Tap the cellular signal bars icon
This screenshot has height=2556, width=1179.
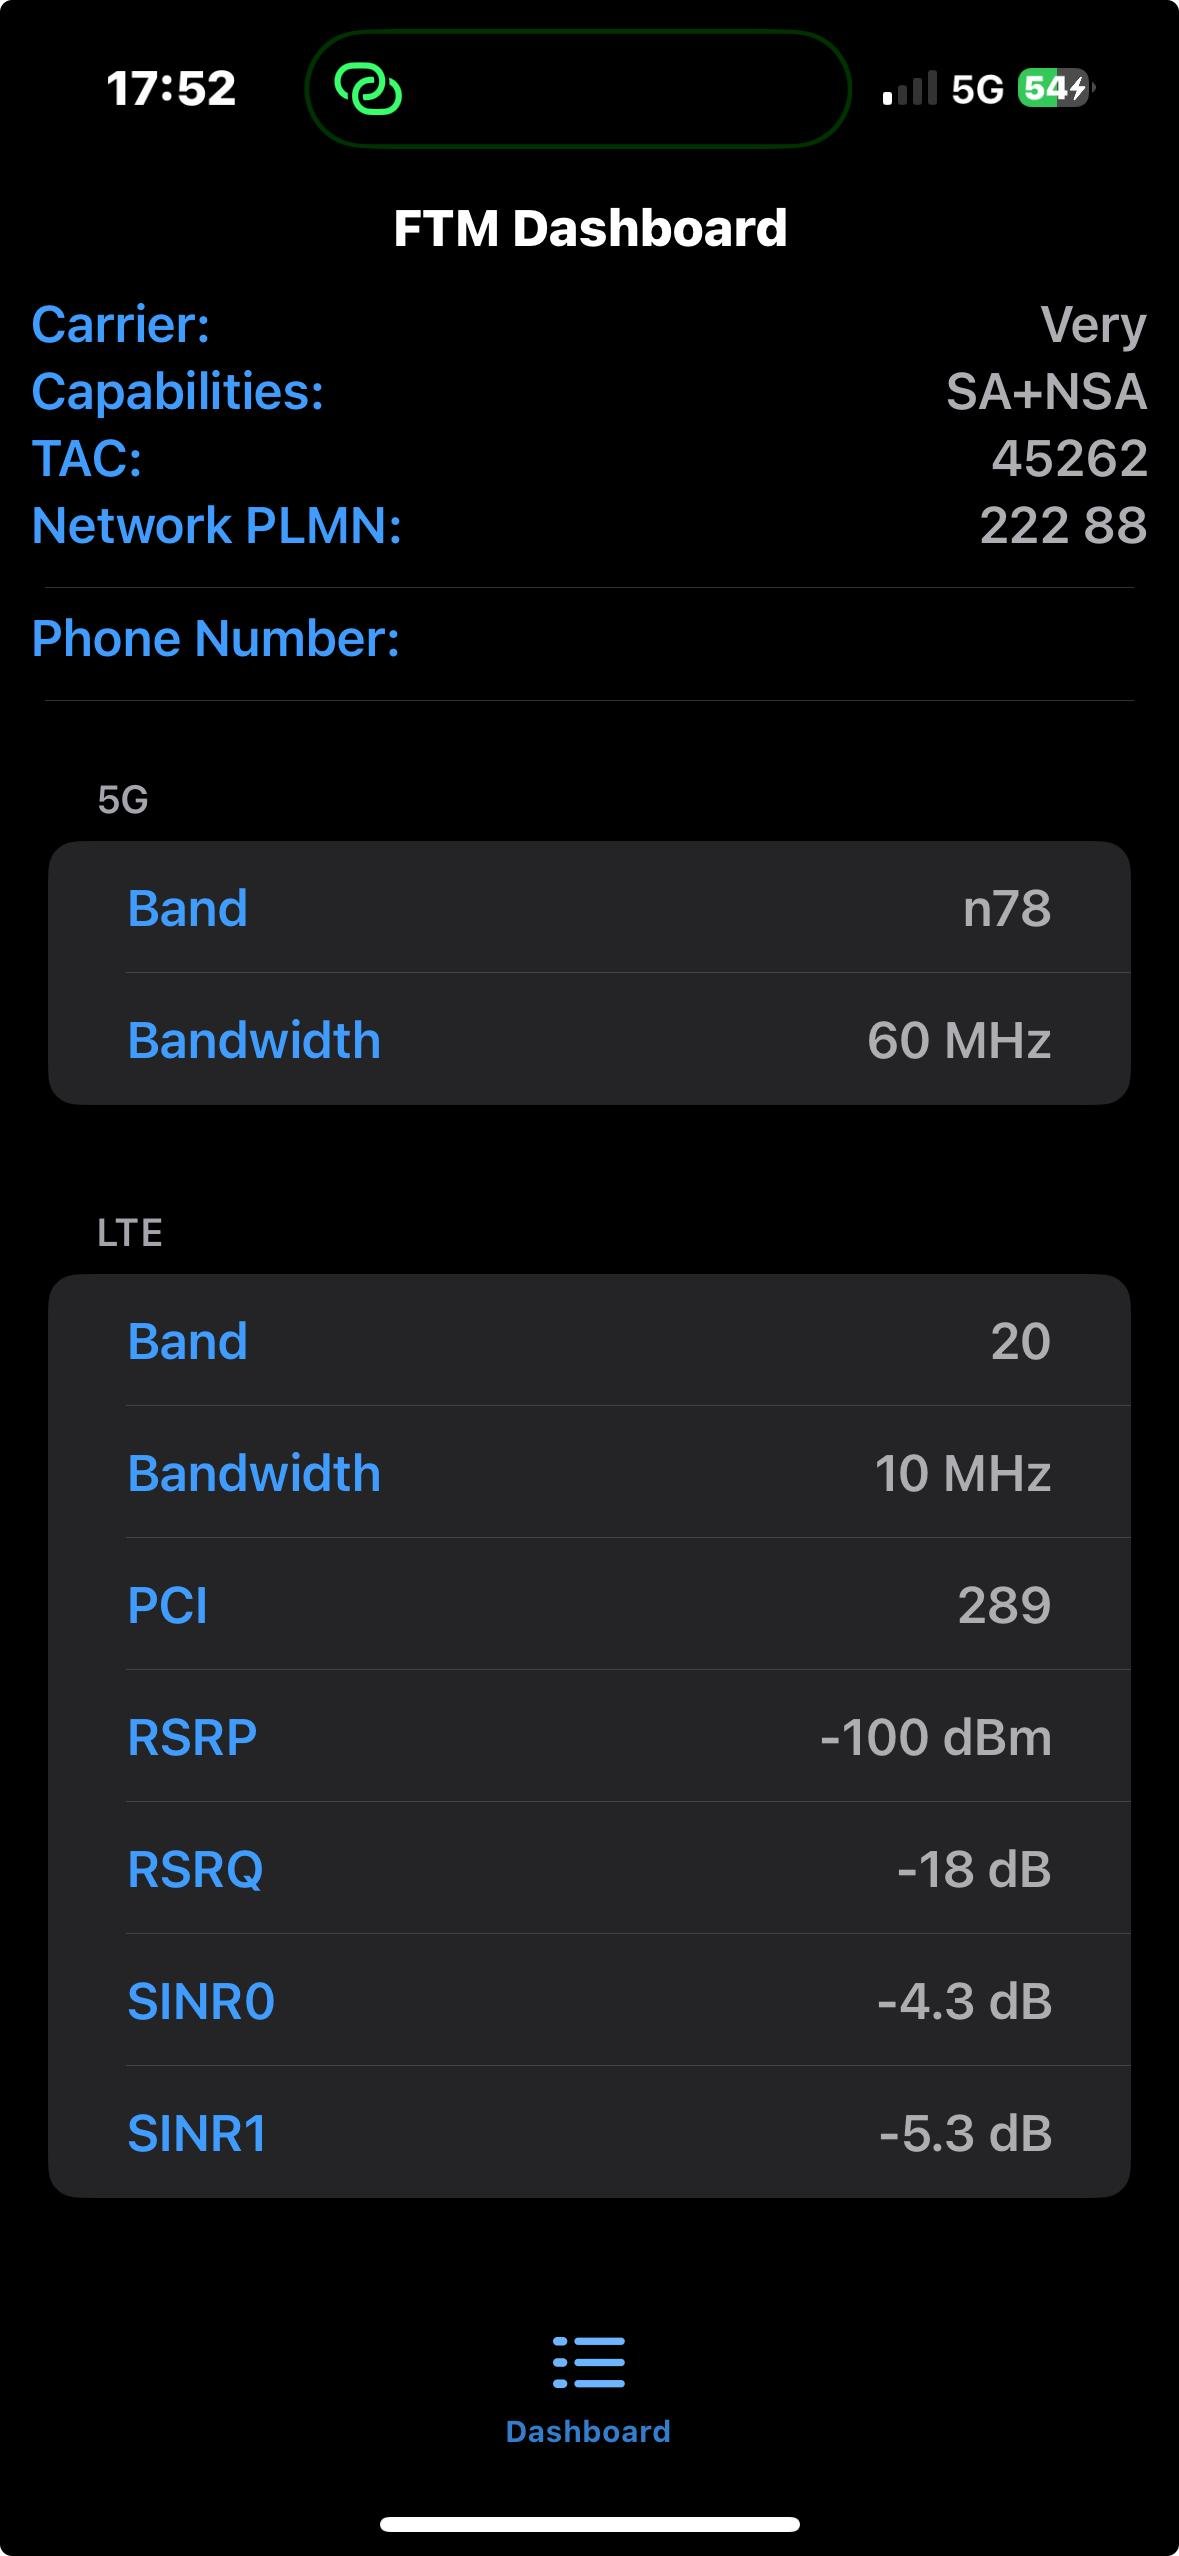tap(909, 89)
